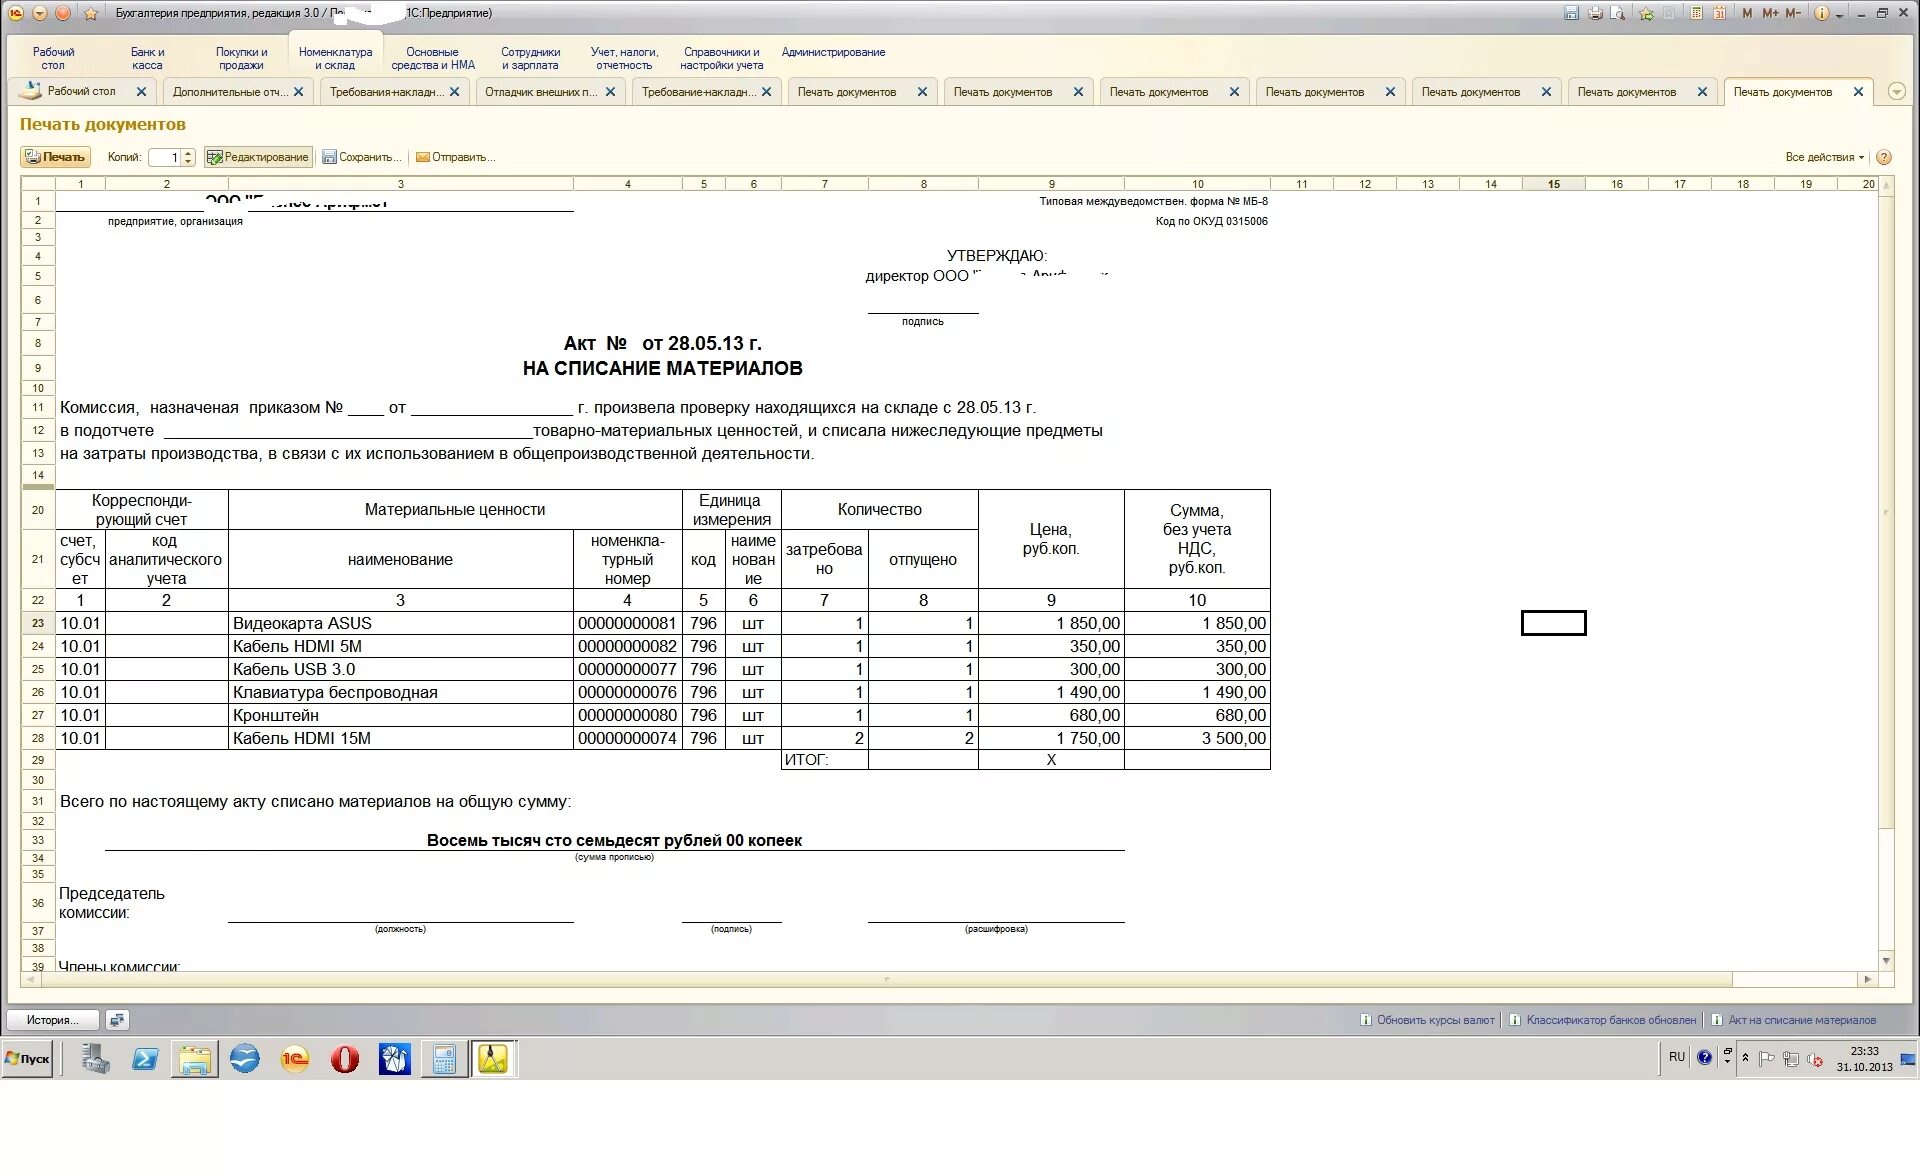Open the calendar icon showing 31
The height and width of the screenshot is (1176, 1920).
coord(1720,13)
